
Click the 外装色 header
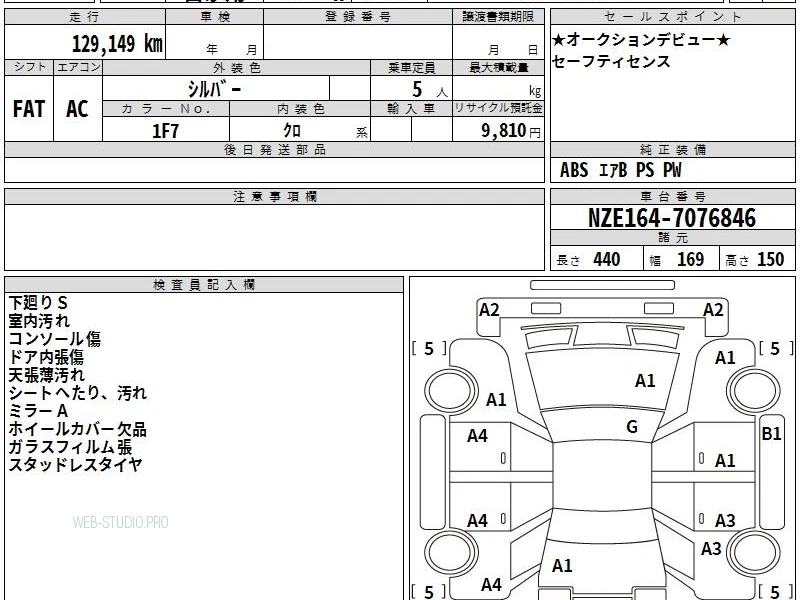(237, 68)
